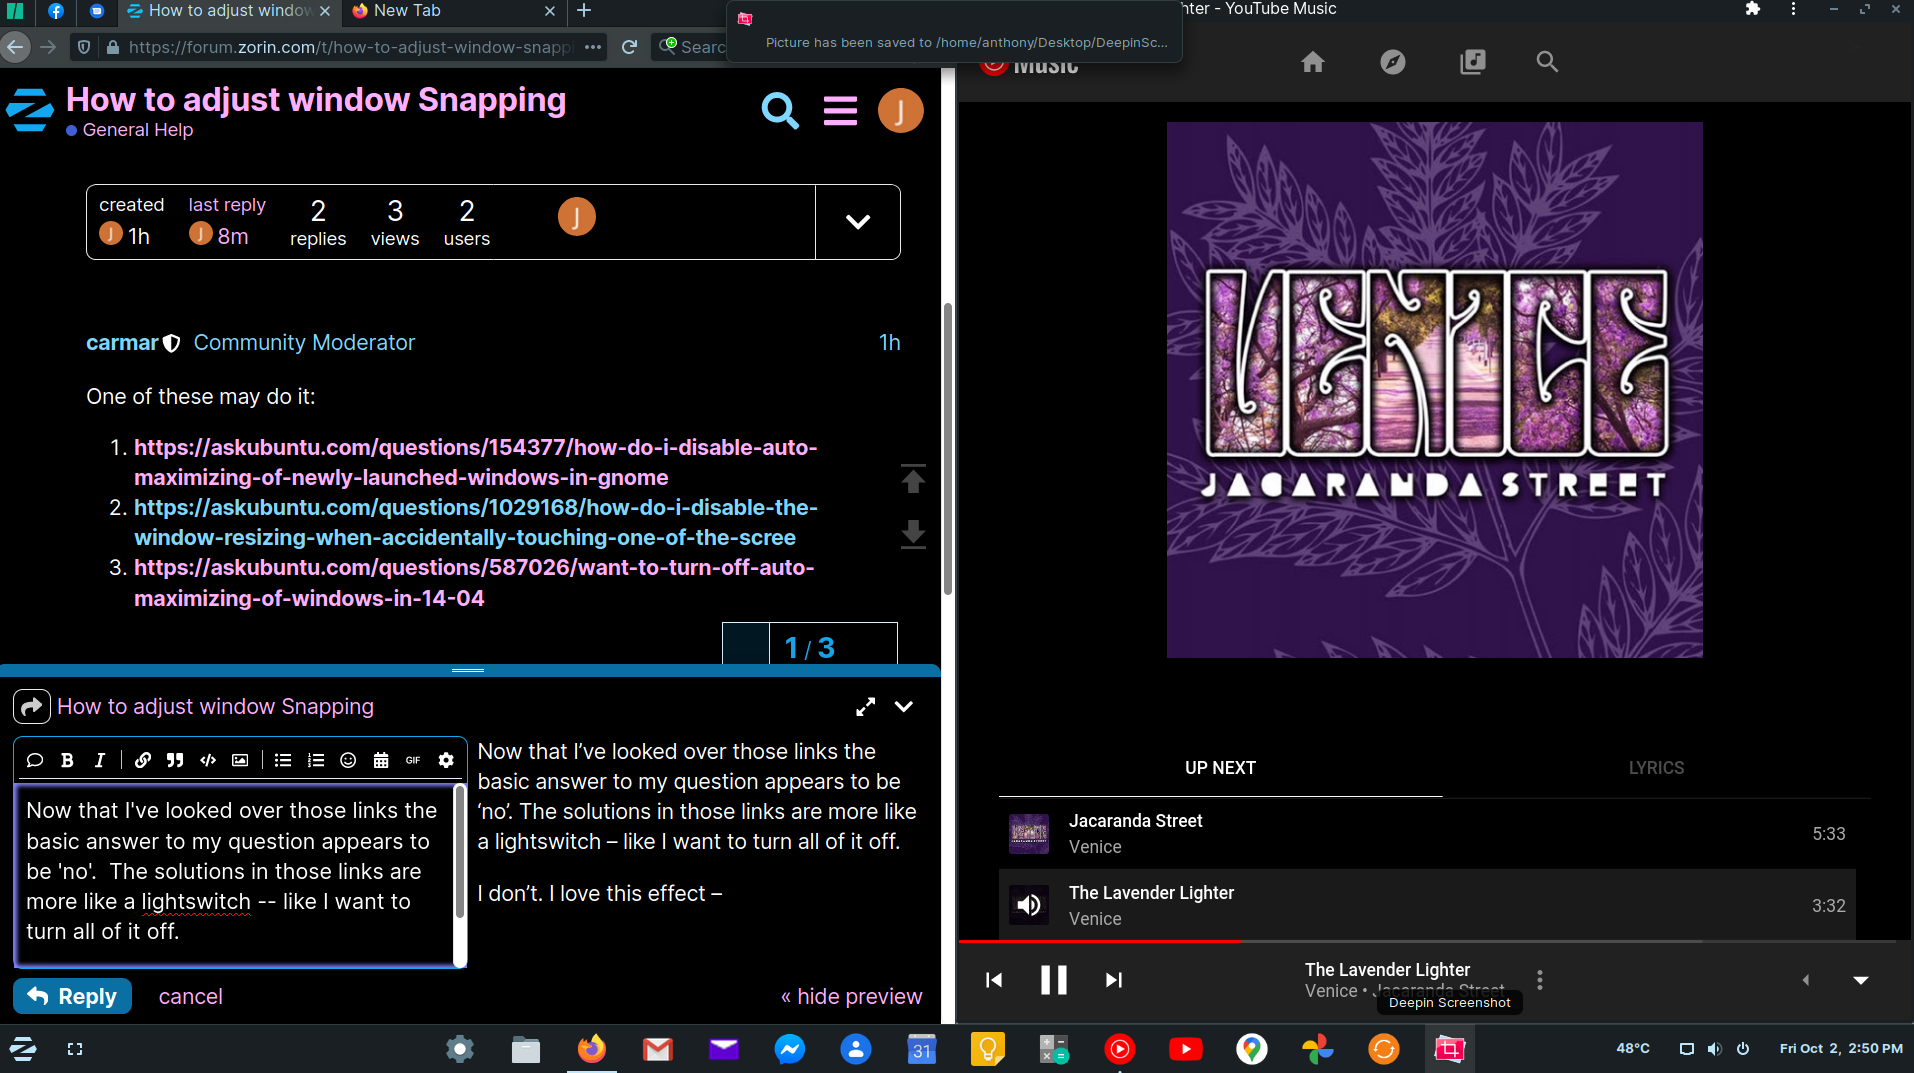Skip to next track

[1114, 980]
